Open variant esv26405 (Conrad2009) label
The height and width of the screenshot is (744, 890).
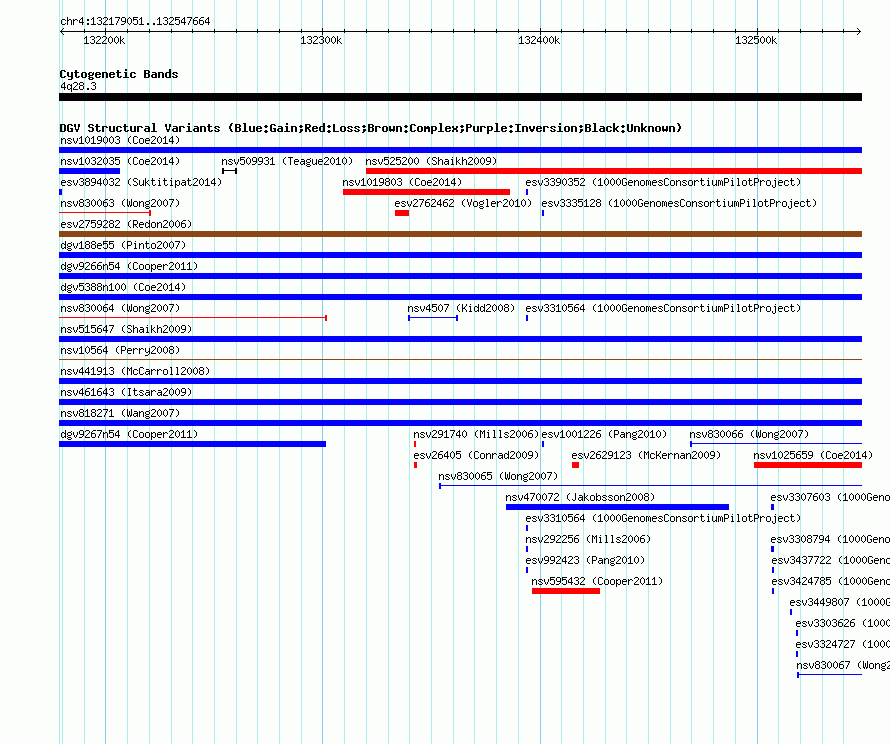[476, 455]
